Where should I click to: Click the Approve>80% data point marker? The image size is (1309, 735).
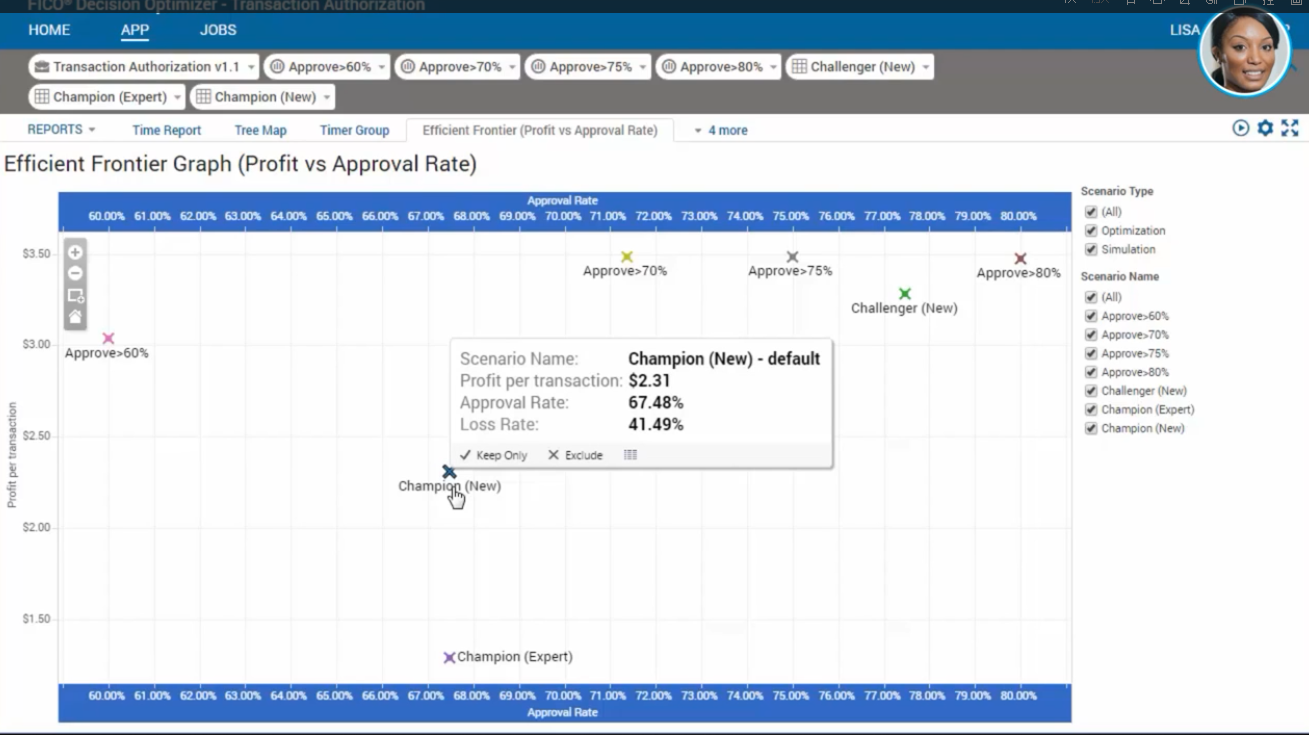[x=1020, y=259]
